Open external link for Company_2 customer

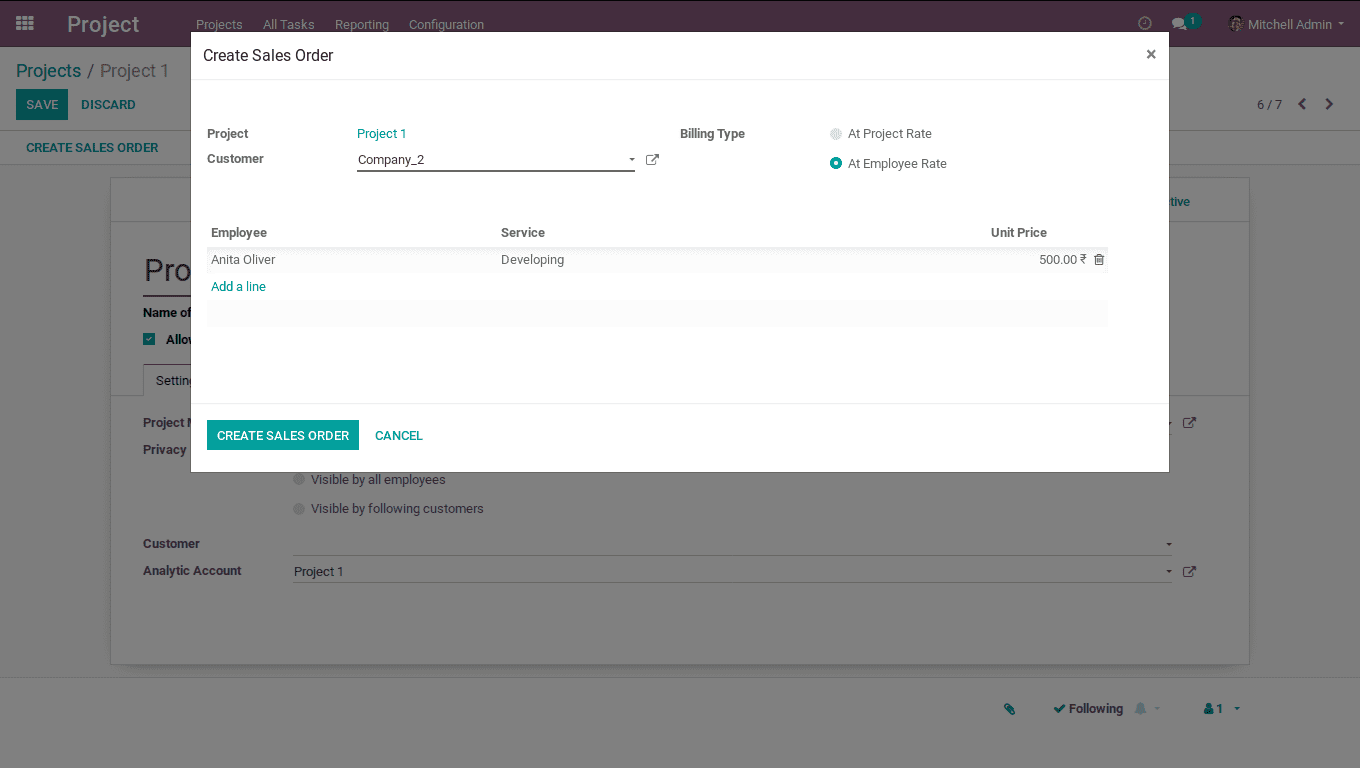[x=652, y=159]
